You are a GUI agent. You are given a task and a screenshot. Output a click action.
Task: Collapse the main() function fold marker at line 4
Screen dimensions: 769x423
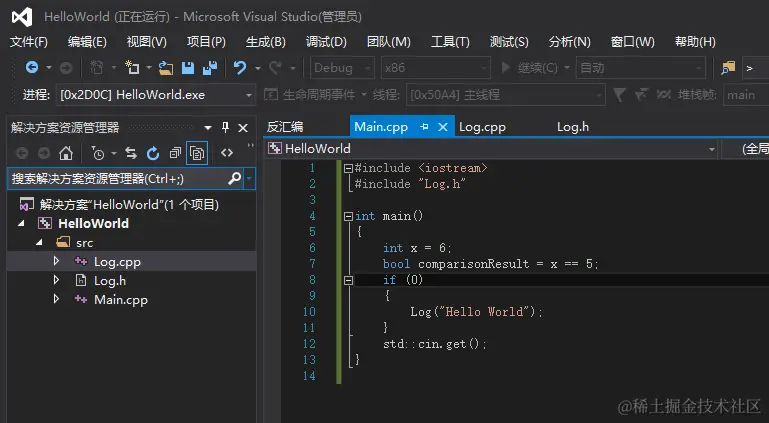348,216
